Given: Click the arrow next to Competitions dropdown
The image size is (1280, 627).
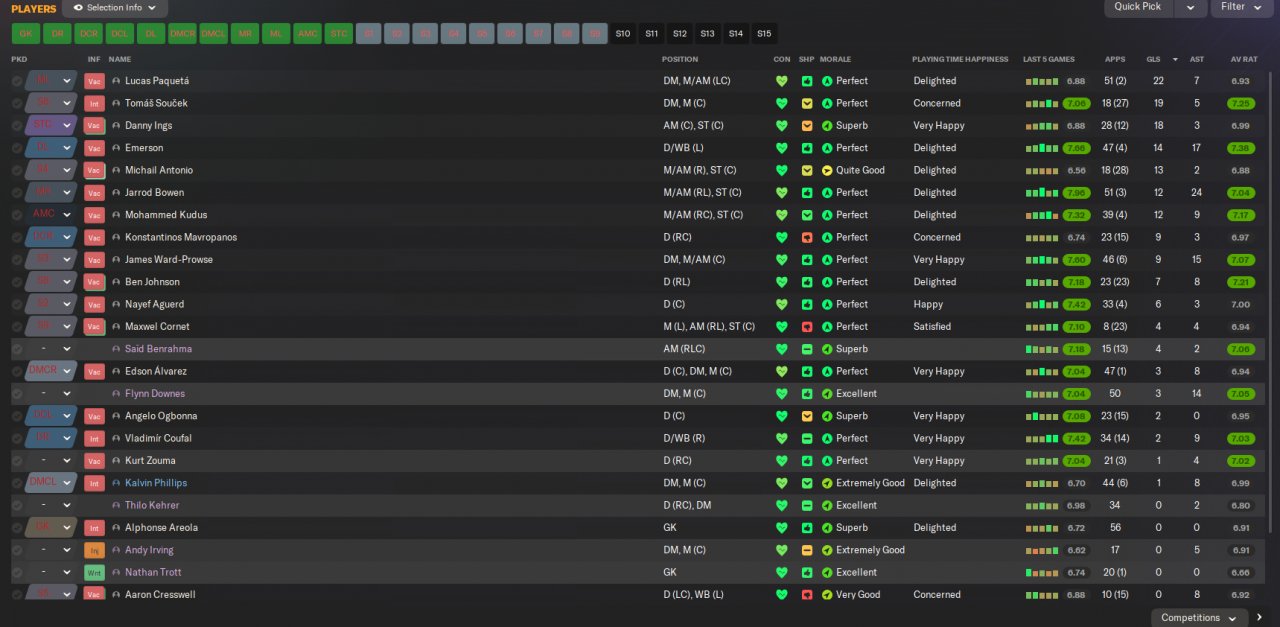Looking at the screenshot, I should tap(1260, 618).
